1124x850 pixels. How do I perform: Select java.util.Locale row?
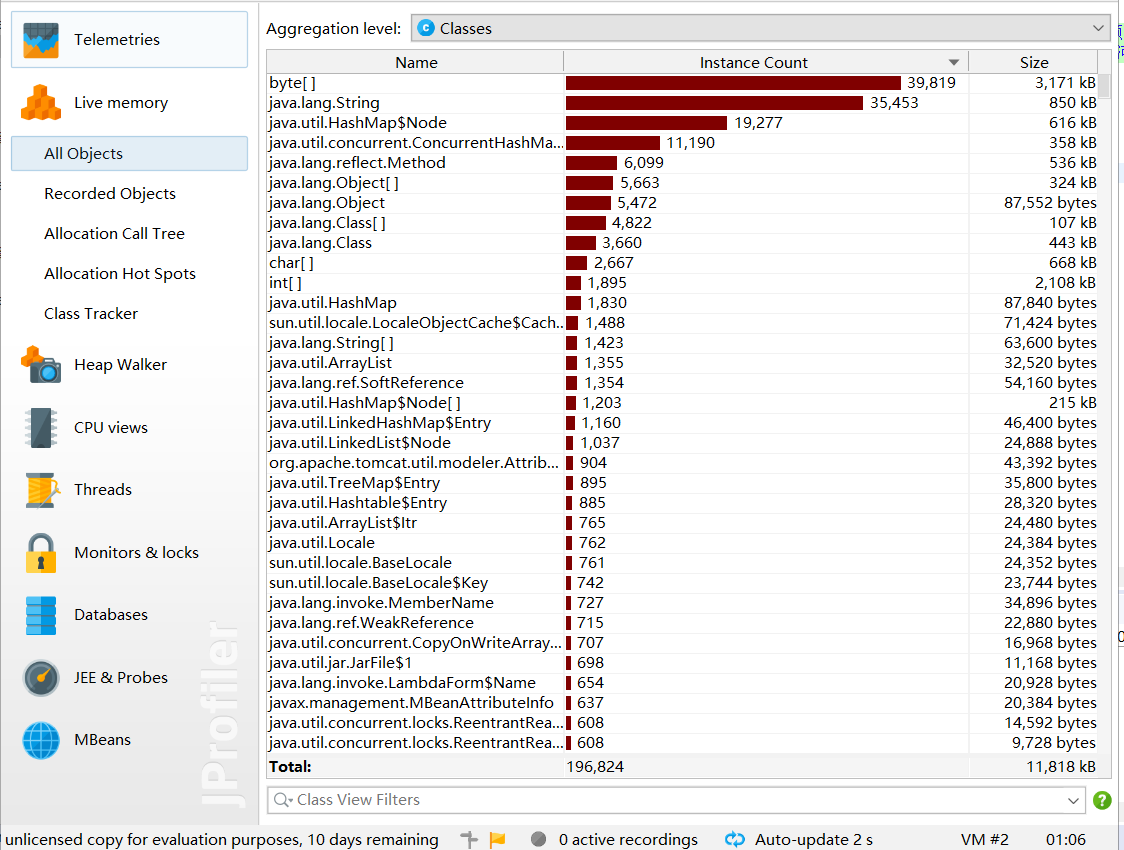tap(682, 543)
